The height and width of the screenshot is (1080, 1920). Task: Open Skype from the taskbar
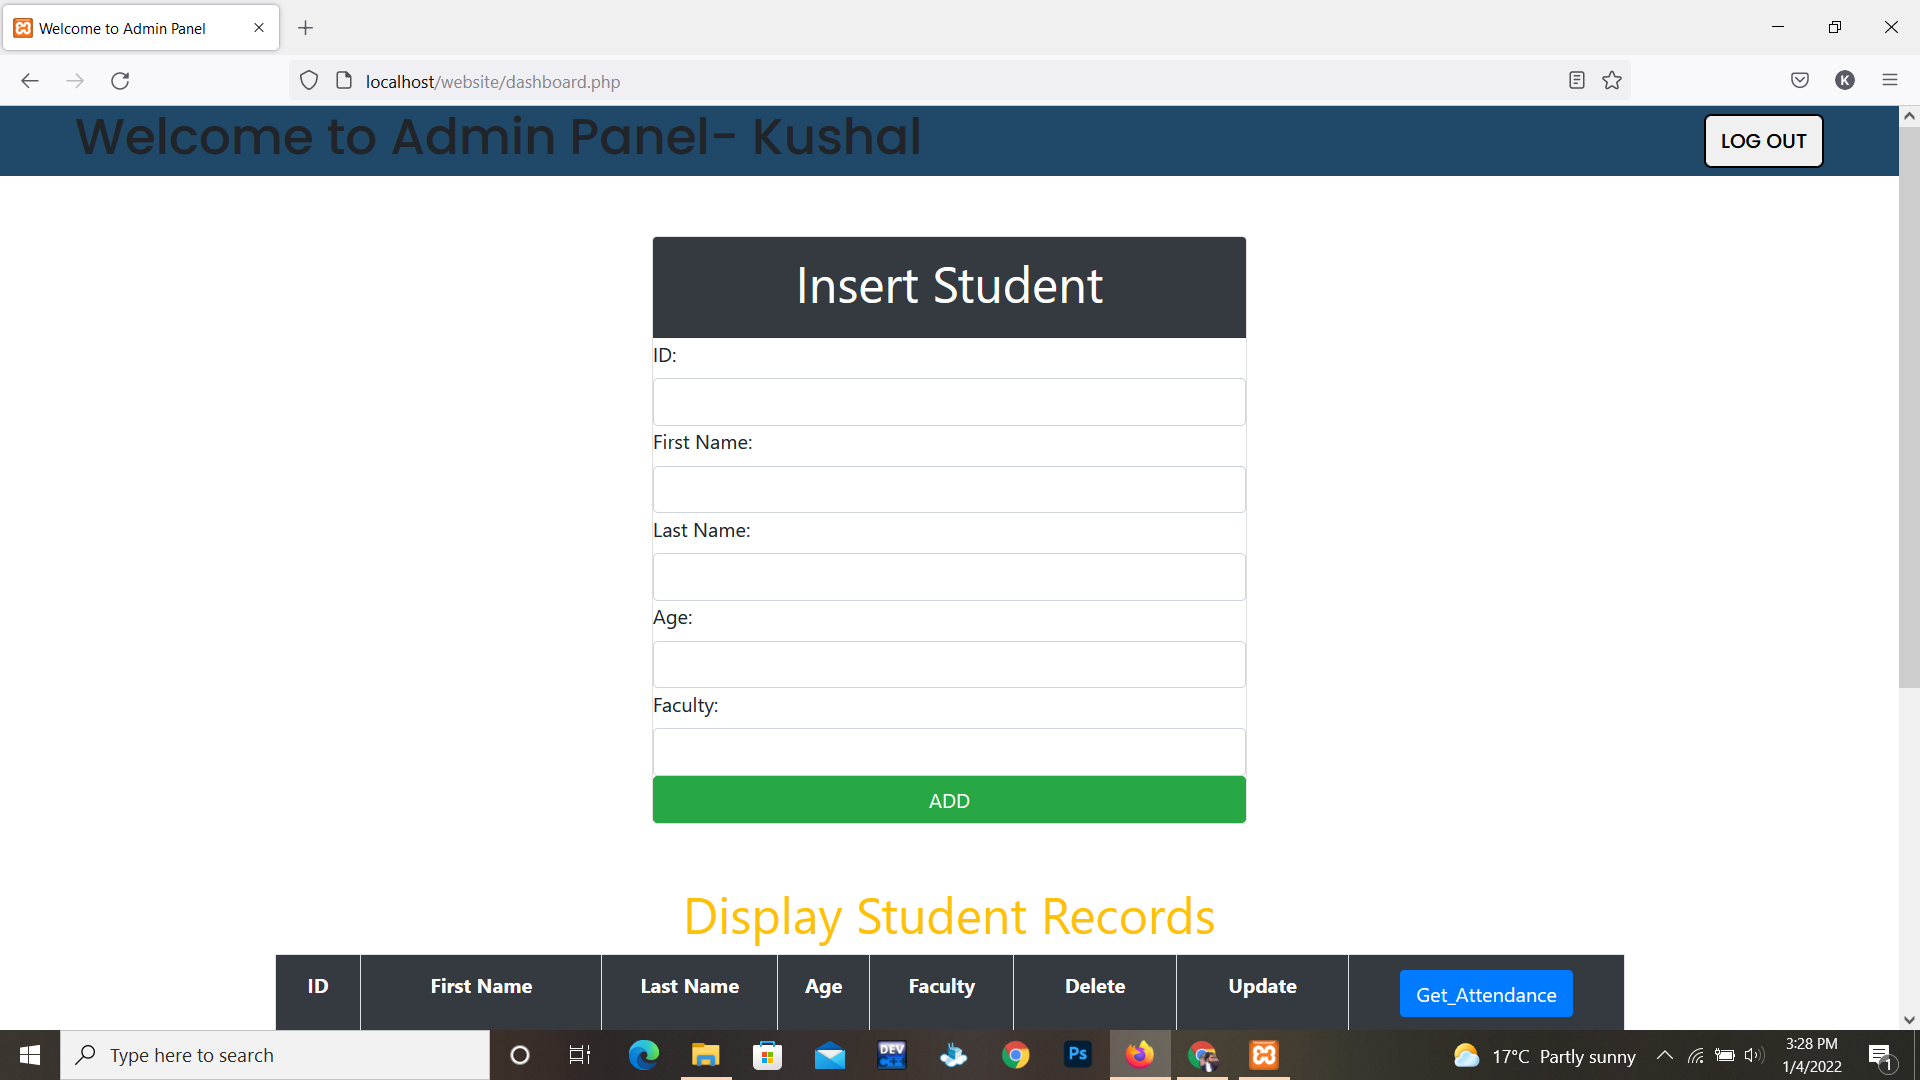954,1055
